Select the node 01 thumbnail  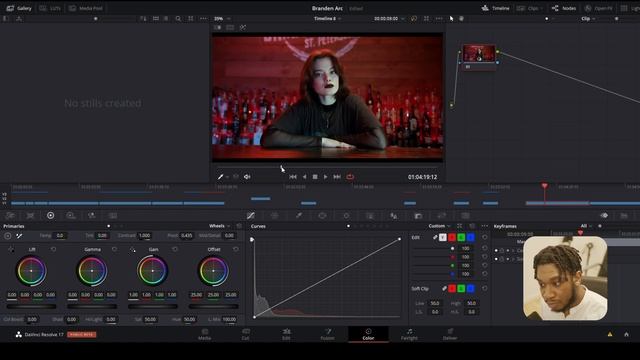click(479, 53)
